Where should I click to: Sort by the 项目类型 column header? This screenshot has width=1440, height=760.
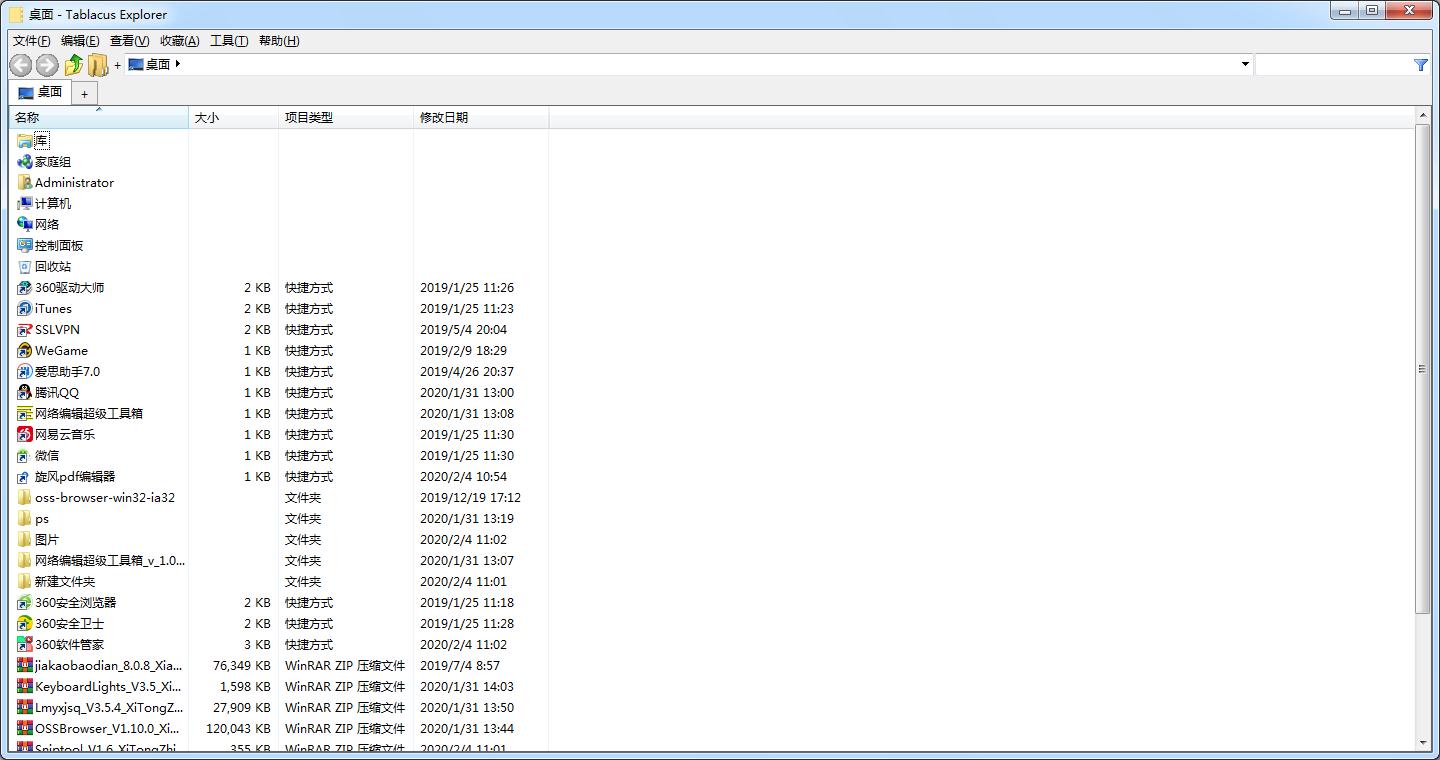point(346,118)
